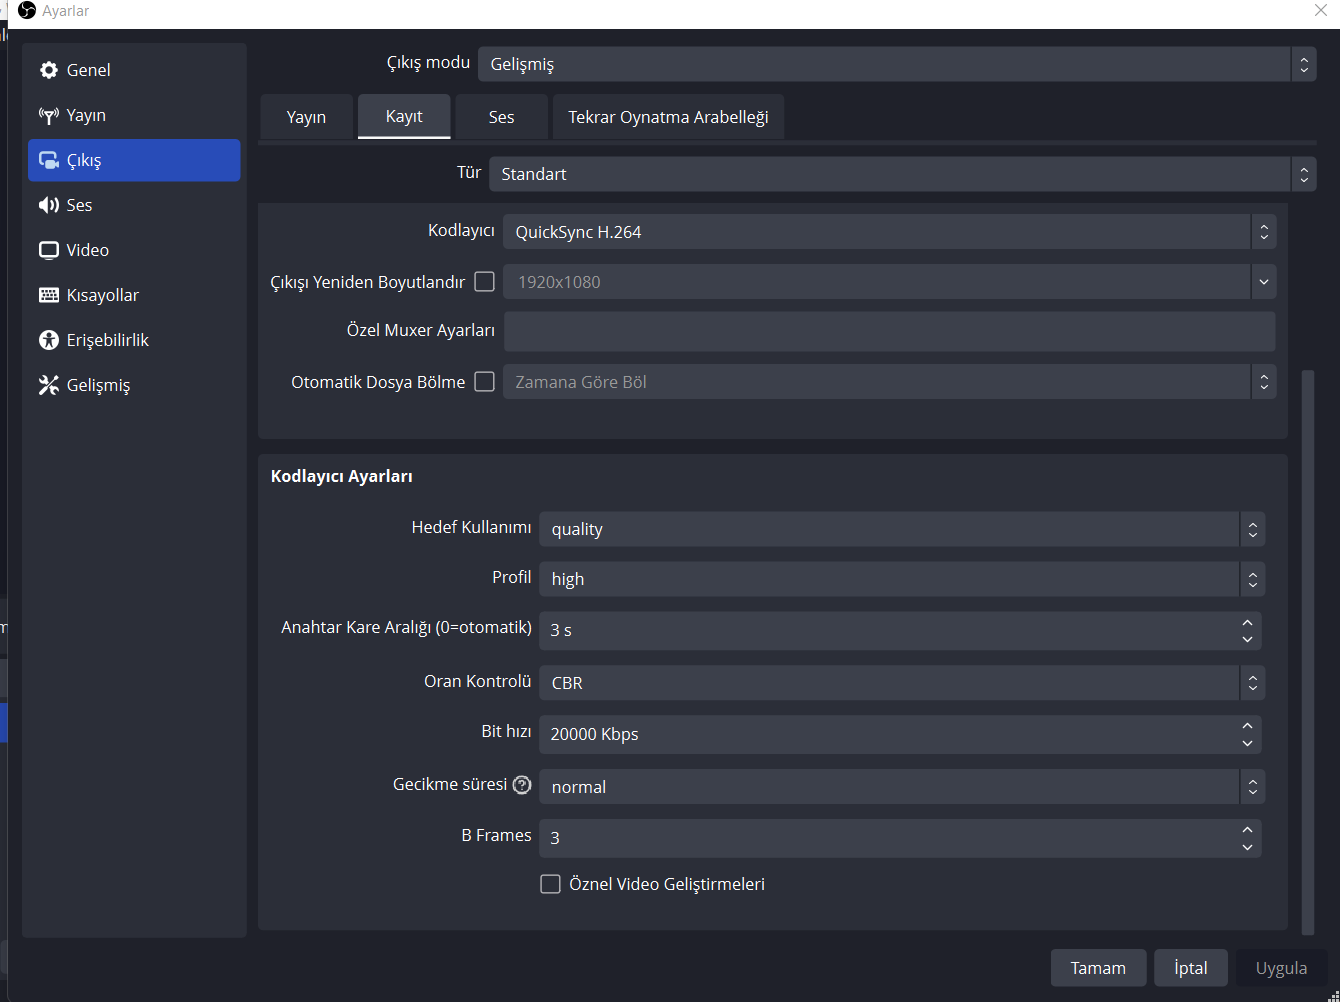
Task: Open the Zamana Göre Böl dropdown
Action: [x=890, y=382]
